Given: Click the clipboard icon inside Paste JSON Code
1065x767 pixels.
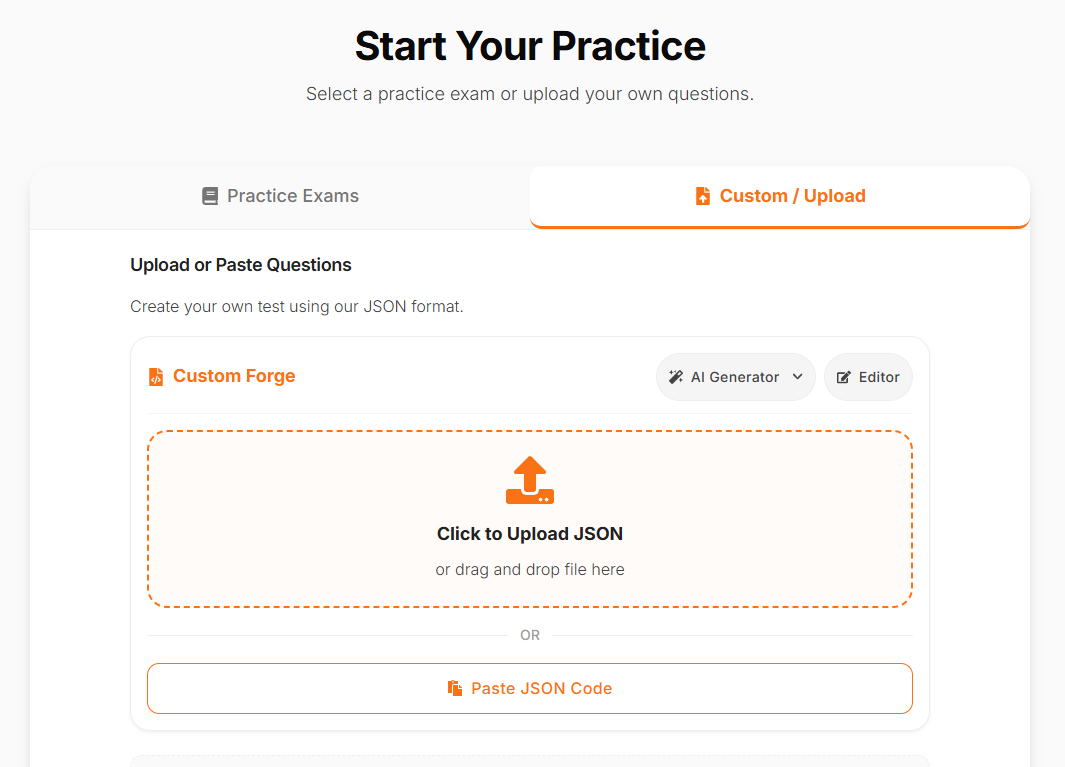Looking at the screenshot, I should point(457,688).
